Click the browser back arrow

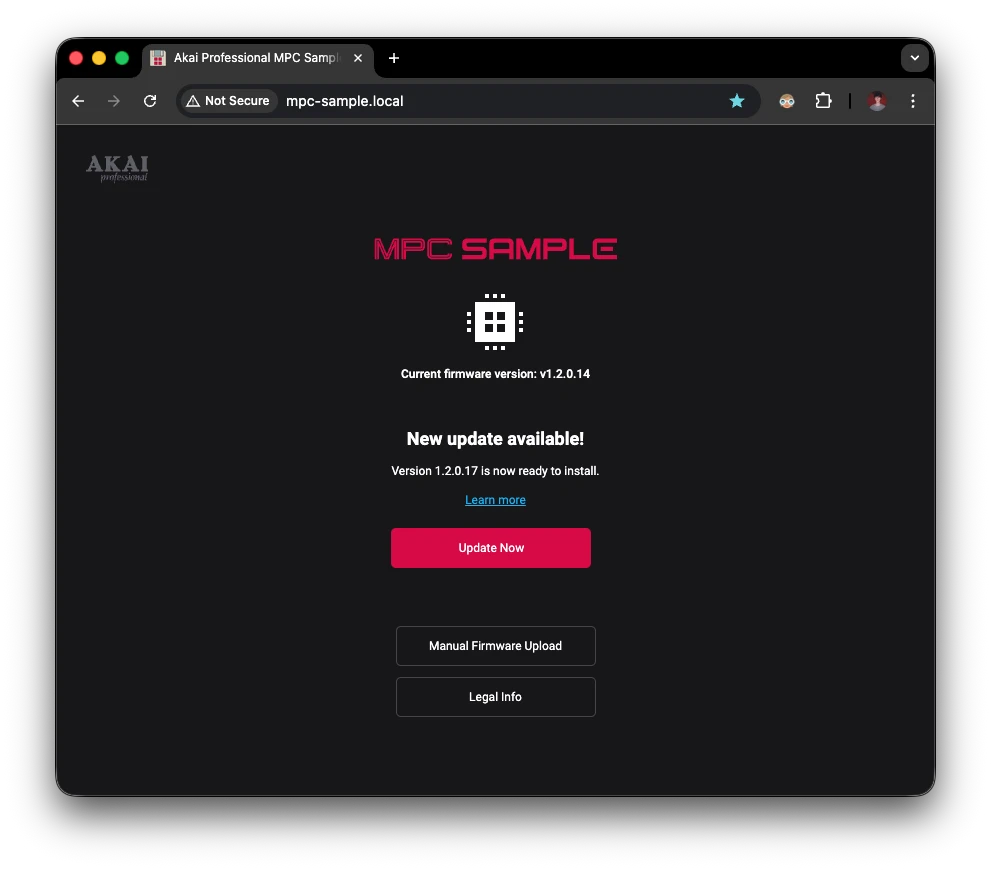click(78, 101)
